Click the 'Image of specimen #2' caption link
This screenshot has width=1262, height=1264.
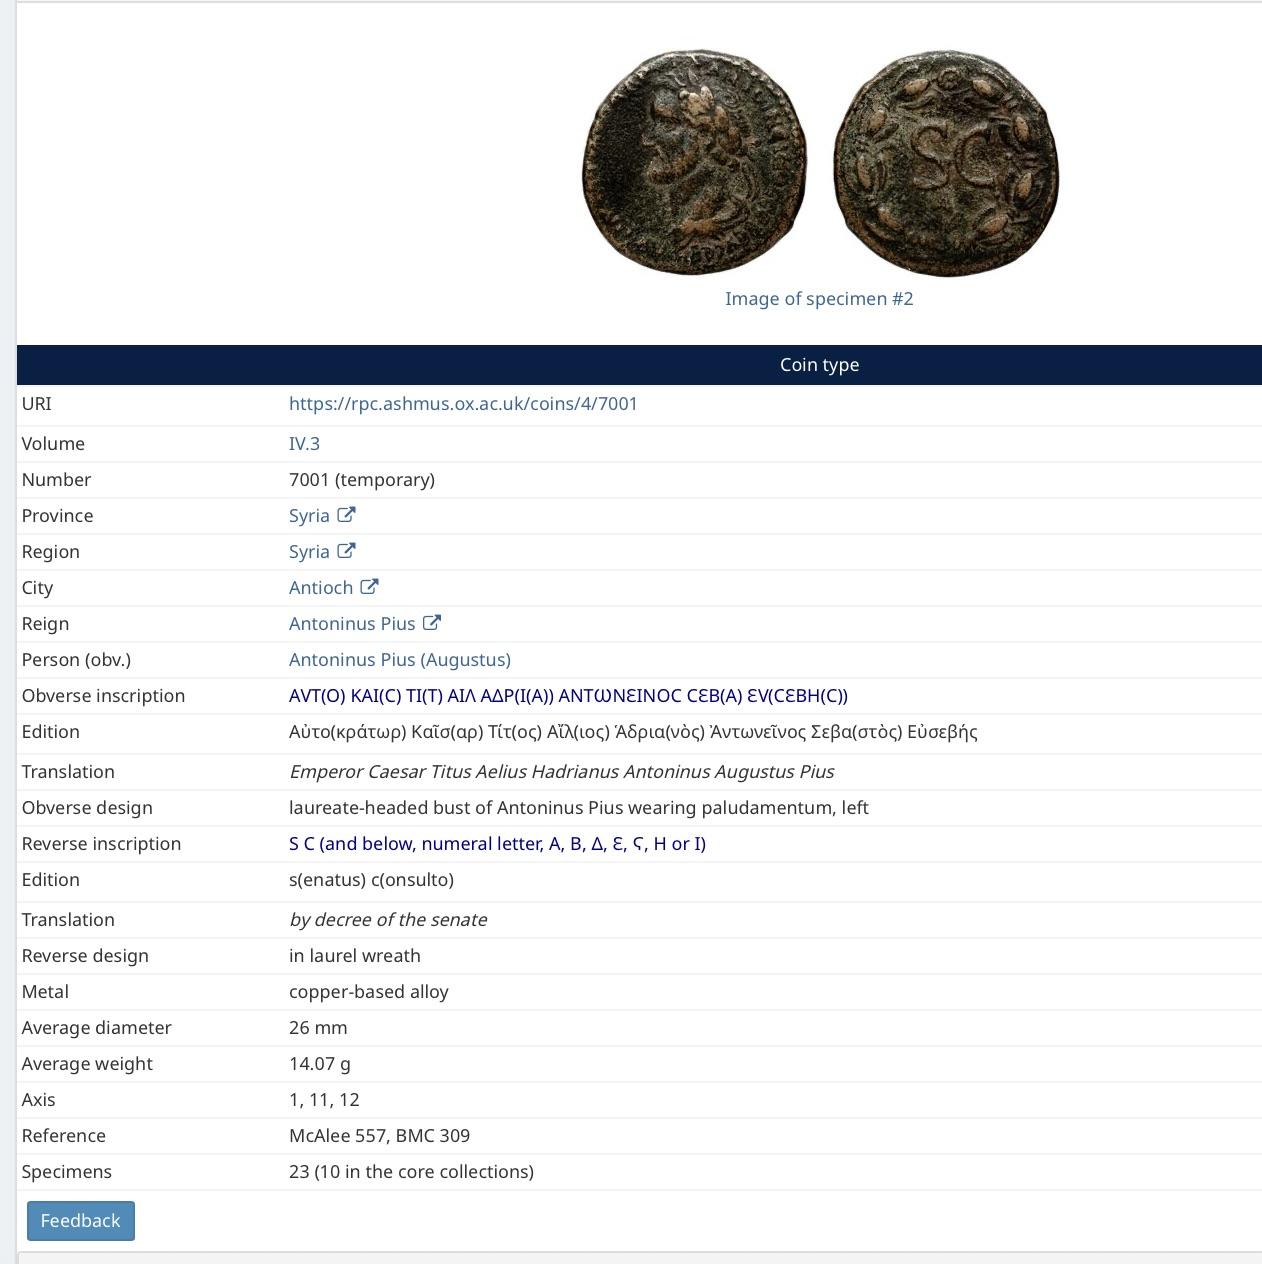click(x=819, y=299)
